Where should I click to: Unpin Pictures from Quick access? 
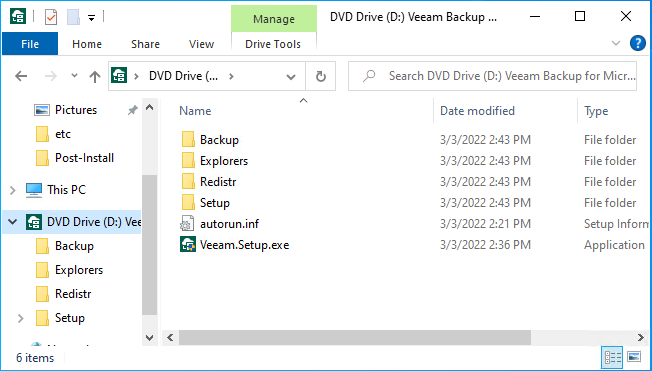132,110
